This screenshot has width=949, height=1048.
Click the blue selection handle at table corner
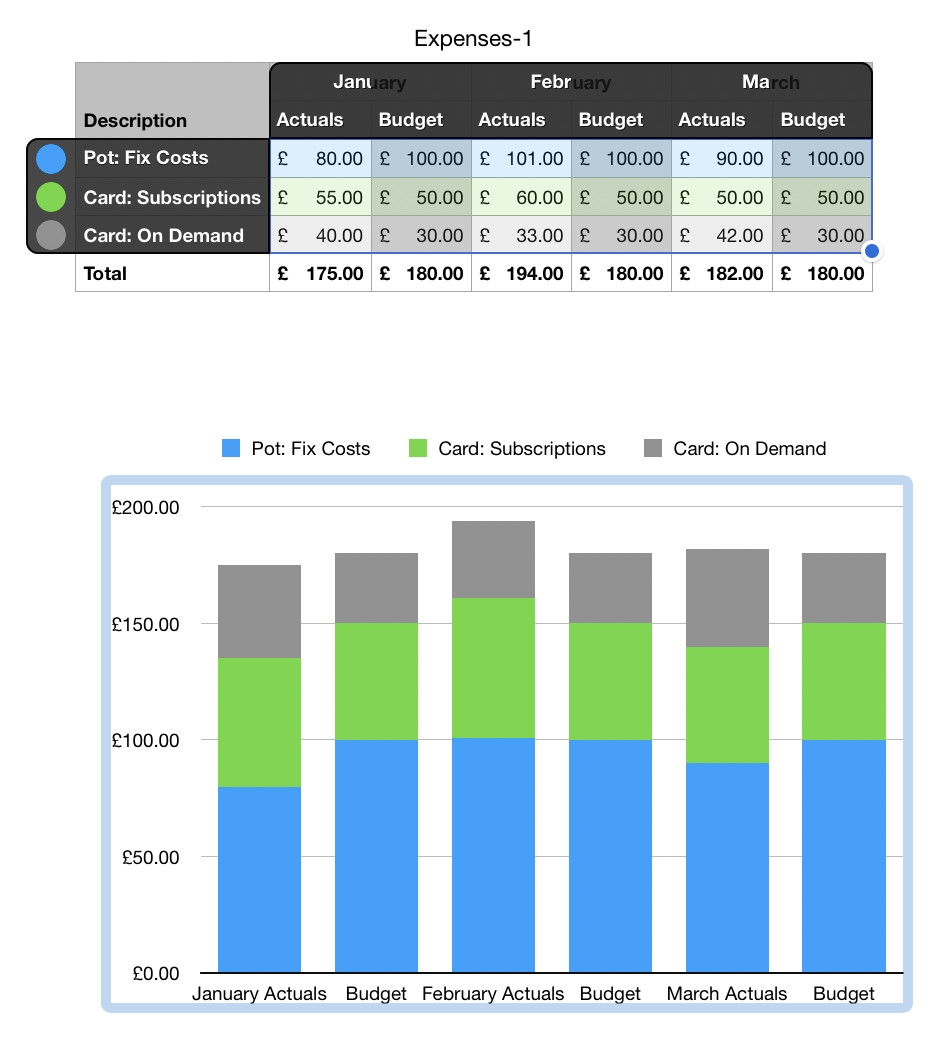click(x=871, y=252)
